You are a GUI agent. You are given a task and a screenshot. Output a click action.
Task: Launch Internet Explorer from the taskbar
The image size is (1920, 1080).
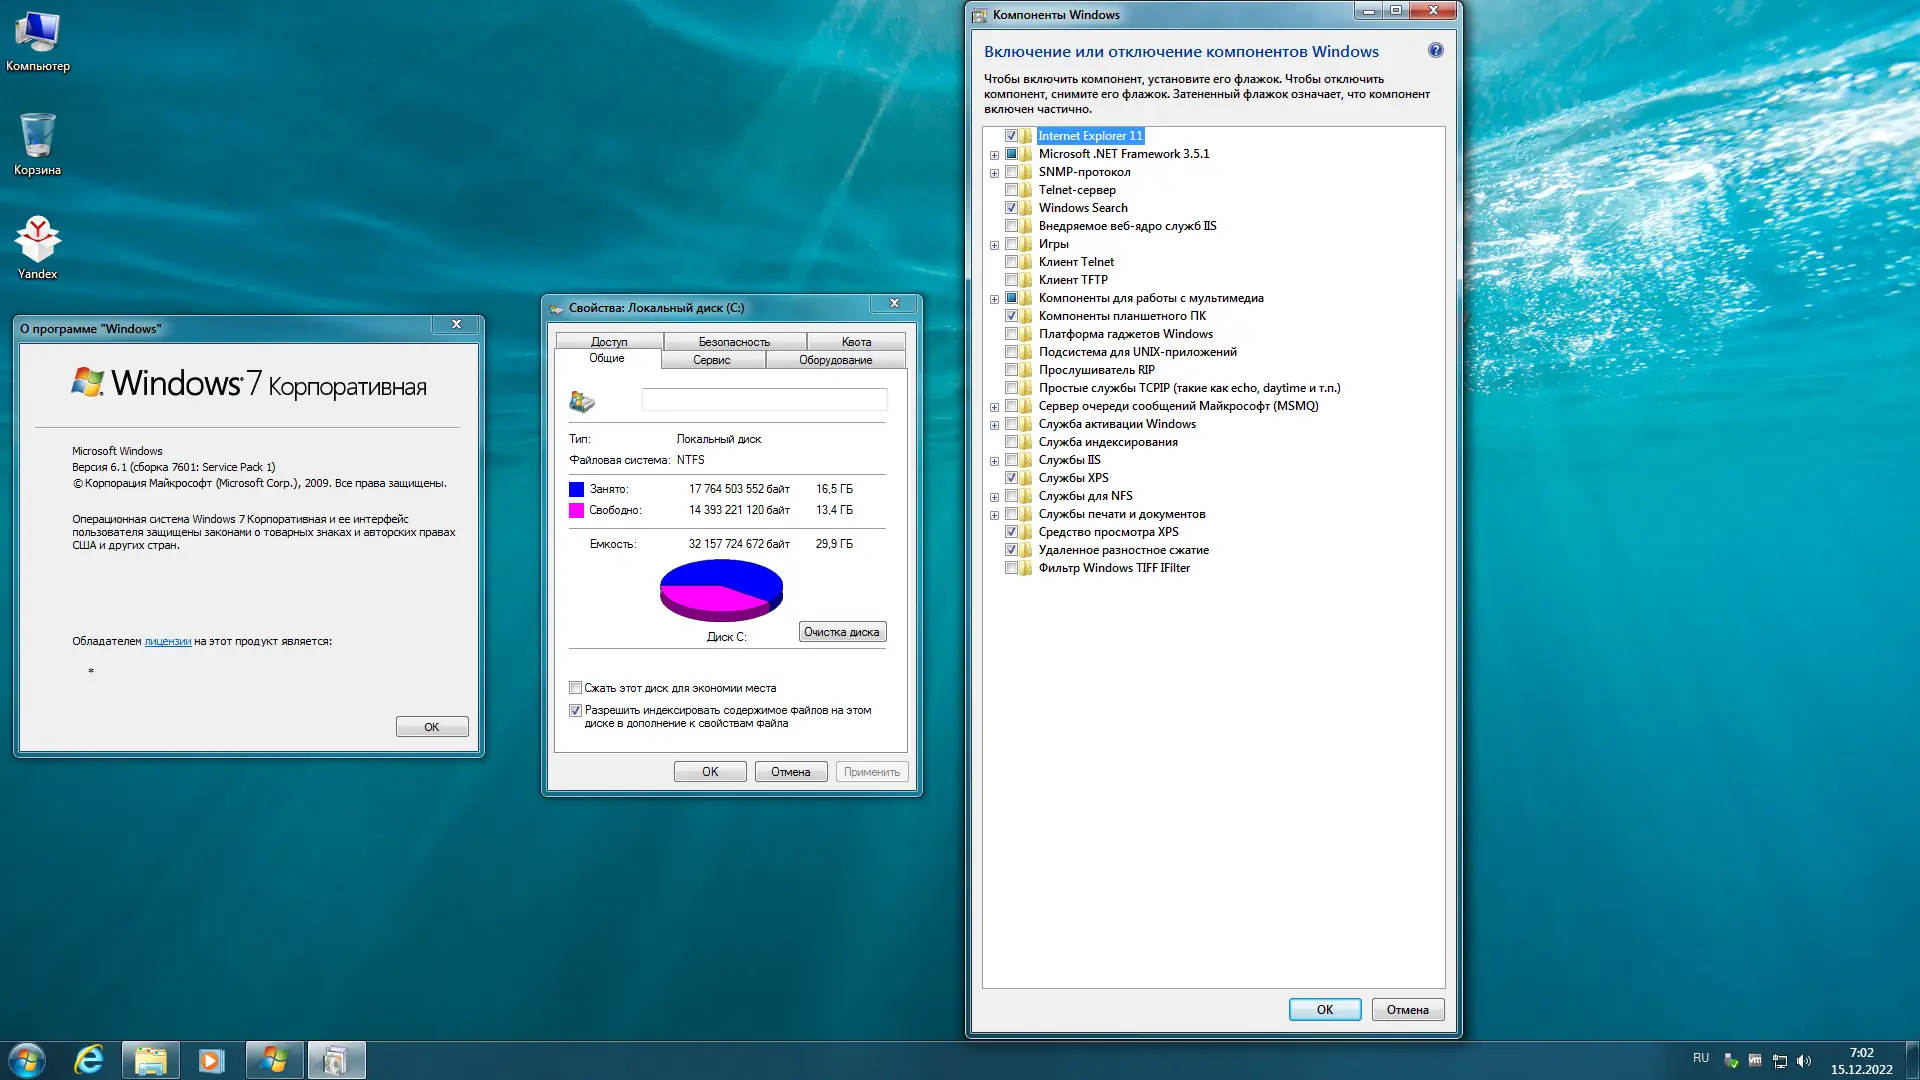coord(89,1060)
